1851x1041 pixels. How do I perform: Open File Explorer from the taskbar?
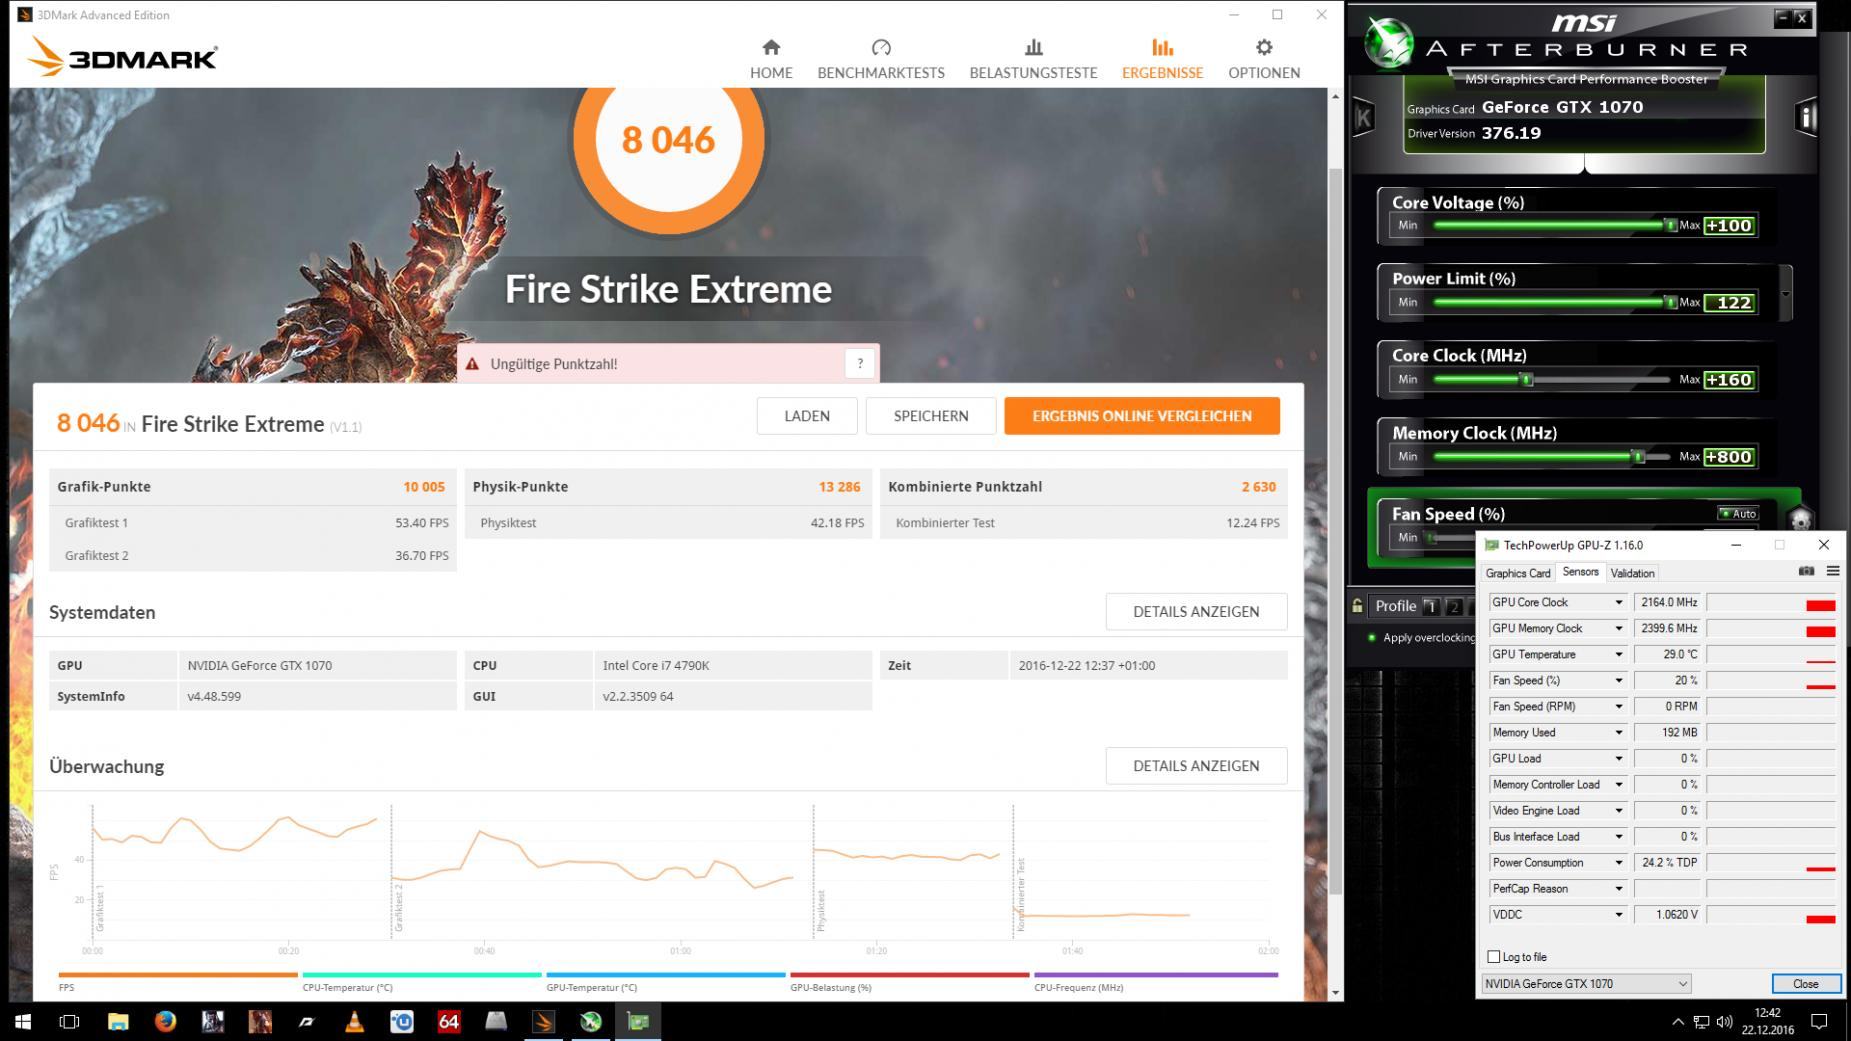pyautogui.click(x=118, y=1021)
